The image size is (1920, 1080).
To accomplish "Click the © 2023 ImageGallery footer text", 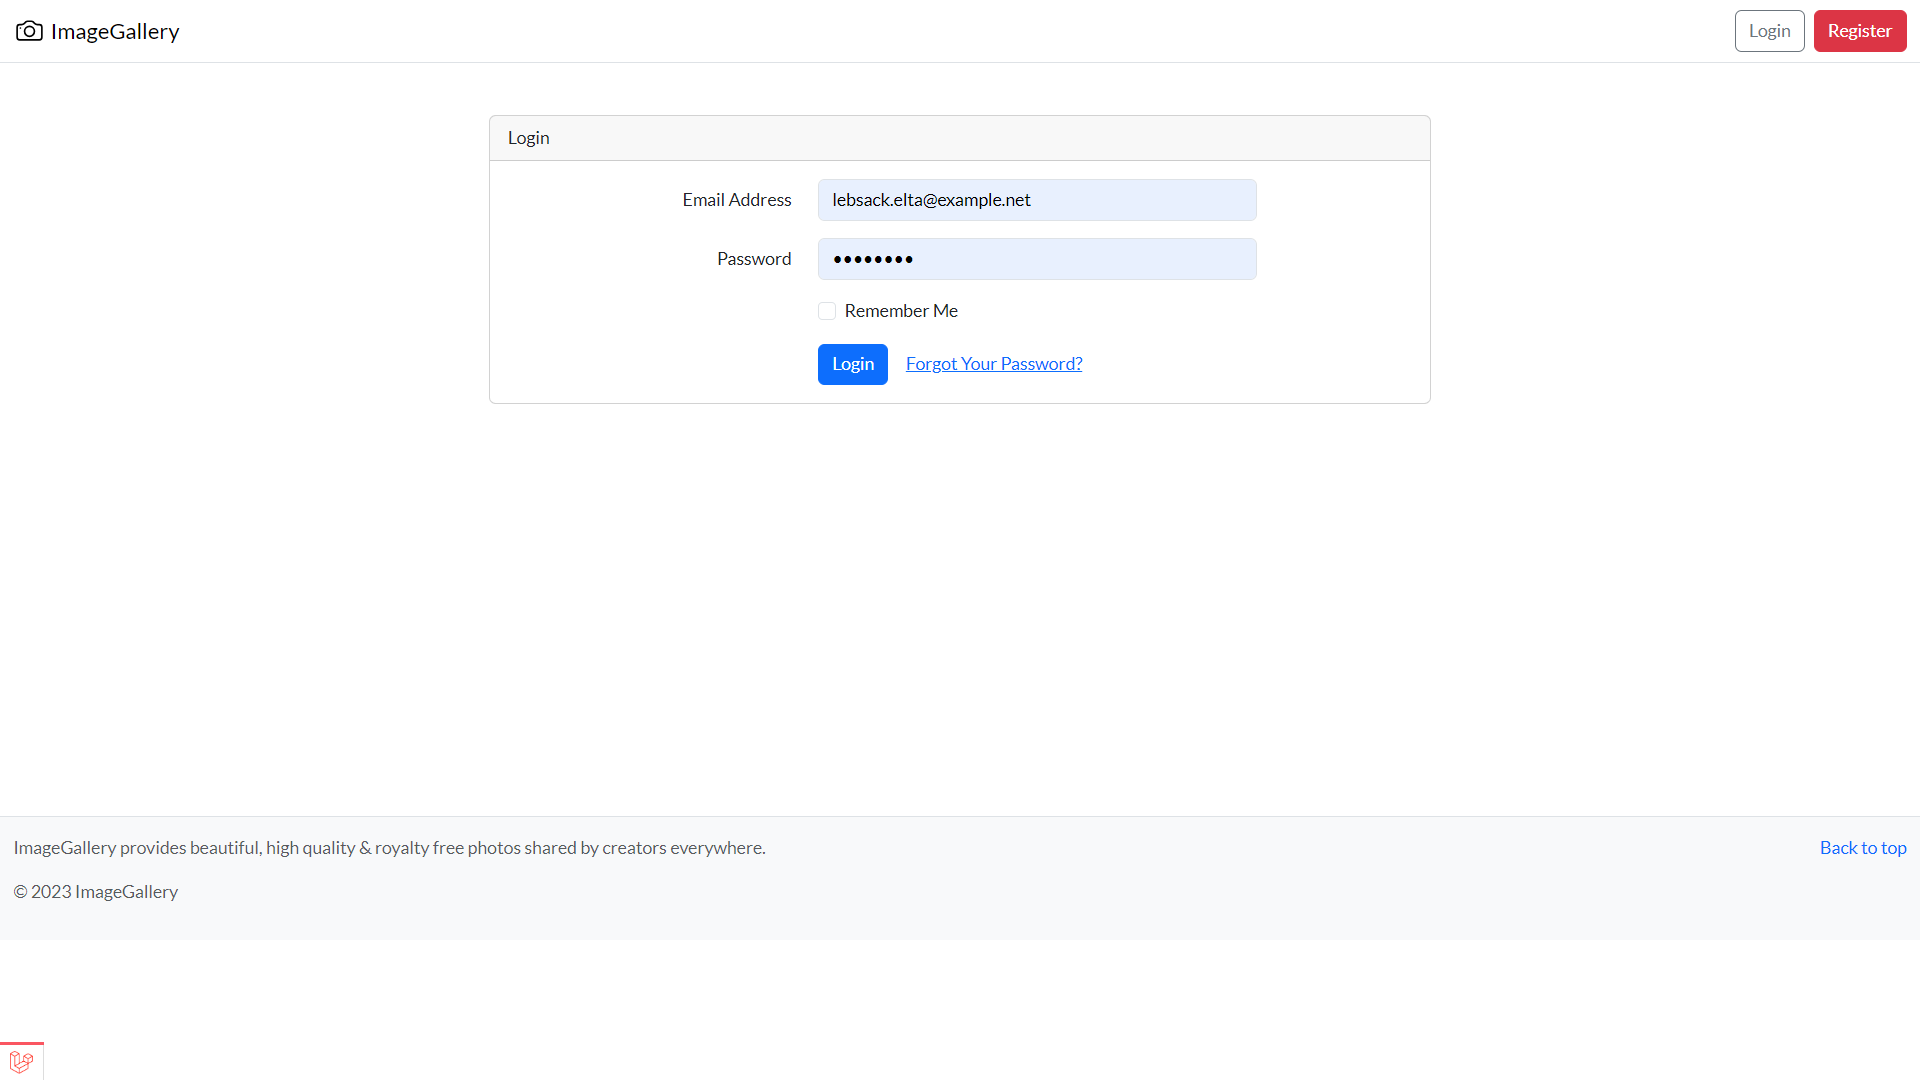I will 96,892.
